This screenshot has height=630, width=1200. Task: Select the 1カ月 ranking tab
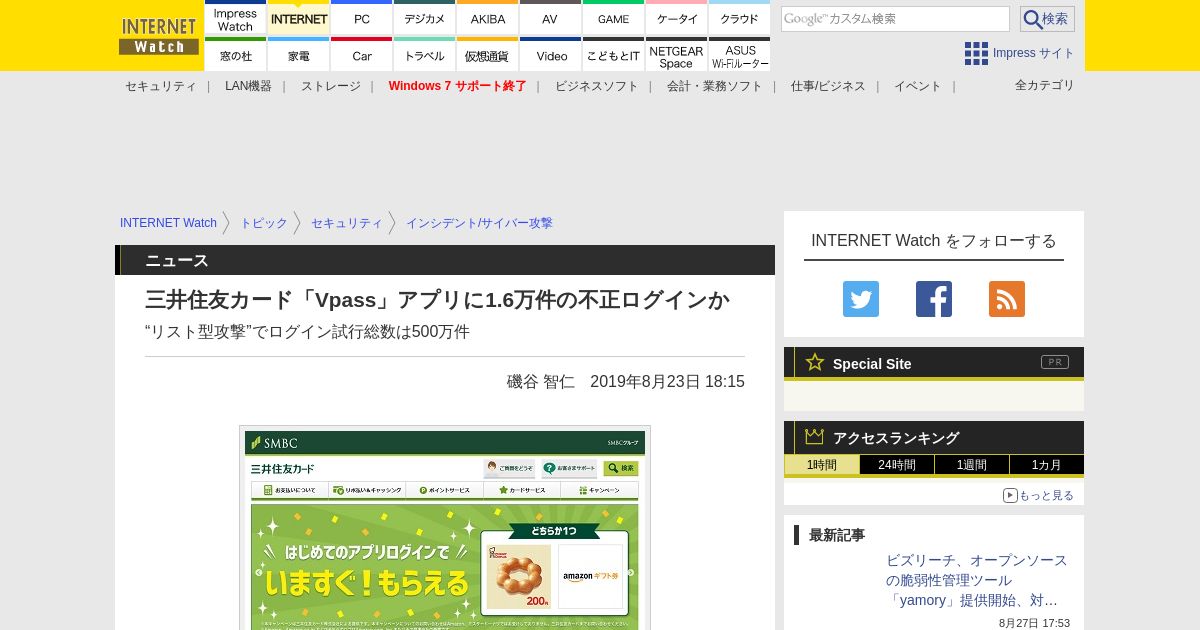(x=1047, y=465)
